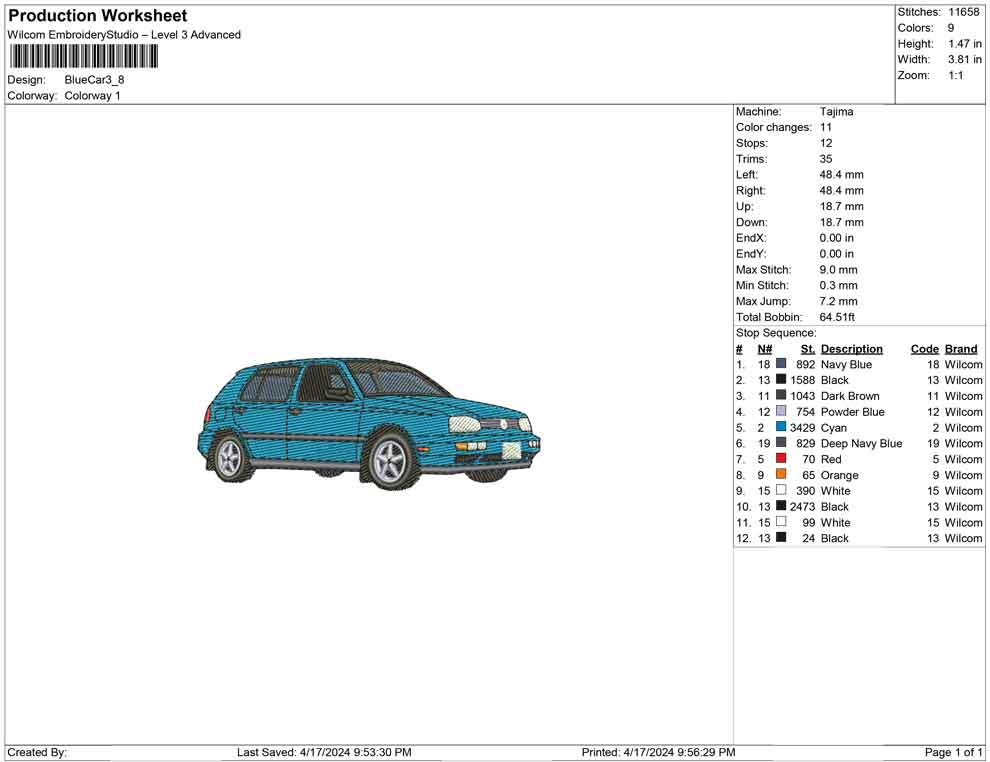This screenshot has width=990, height=762.
Task: Click the Min Stitch value 0.3 mm
Action: [x=838, y=285]
